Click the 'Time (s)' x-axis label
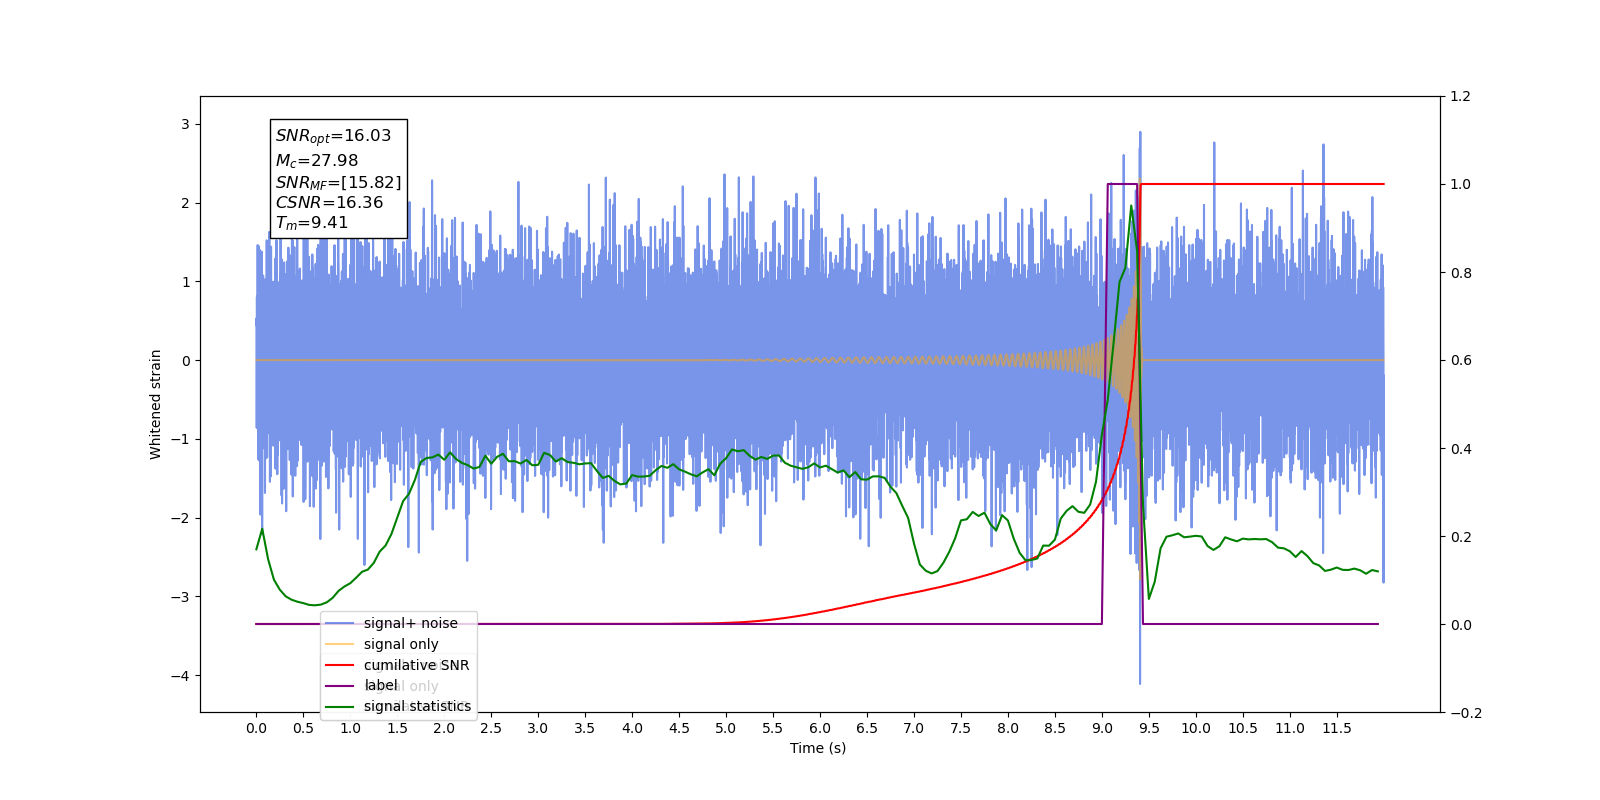 [818, 748]
